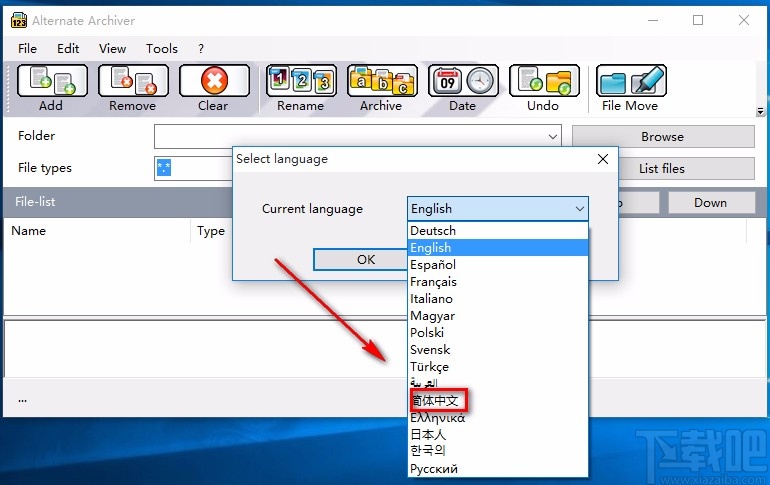This screenshot has height=485, width=770.
Task: Pick Italiano in the language list
Action: point(498,298)
